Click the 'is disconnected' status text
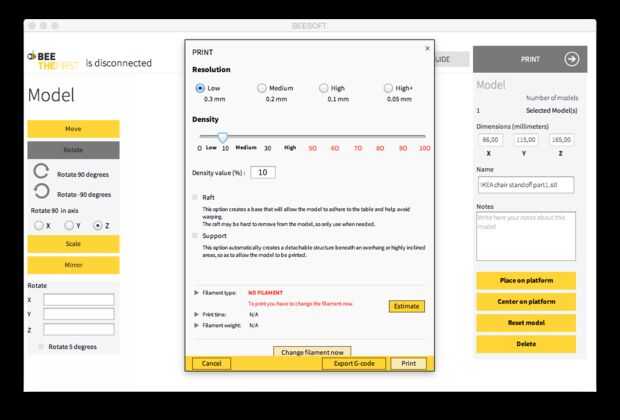Viewport: 620px width, 420px height. 119,63
